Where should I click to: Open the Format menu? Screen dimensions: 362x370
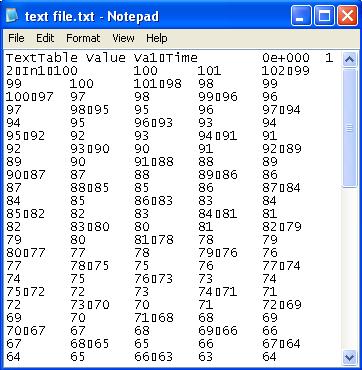pyautogui.click(x=83, y=38)
